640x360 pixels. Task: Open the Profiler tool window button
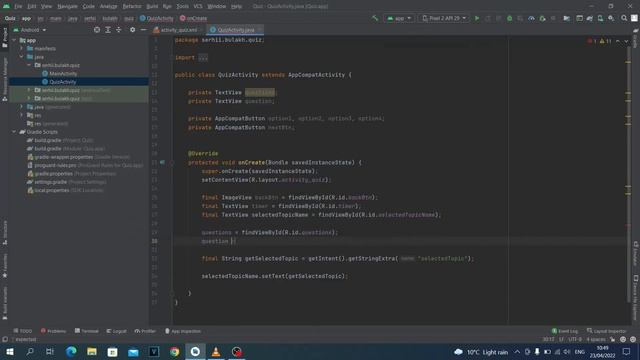(145, 331)
